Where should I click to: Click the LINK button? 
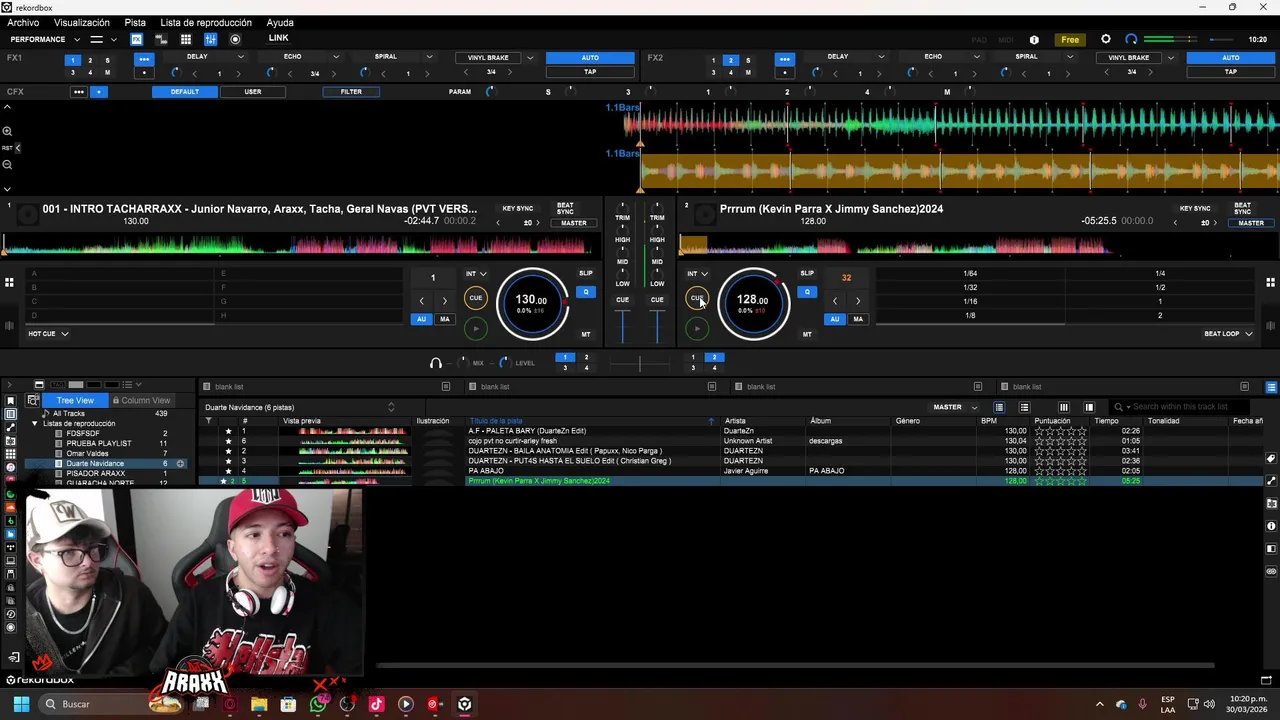tap(279, 39)
